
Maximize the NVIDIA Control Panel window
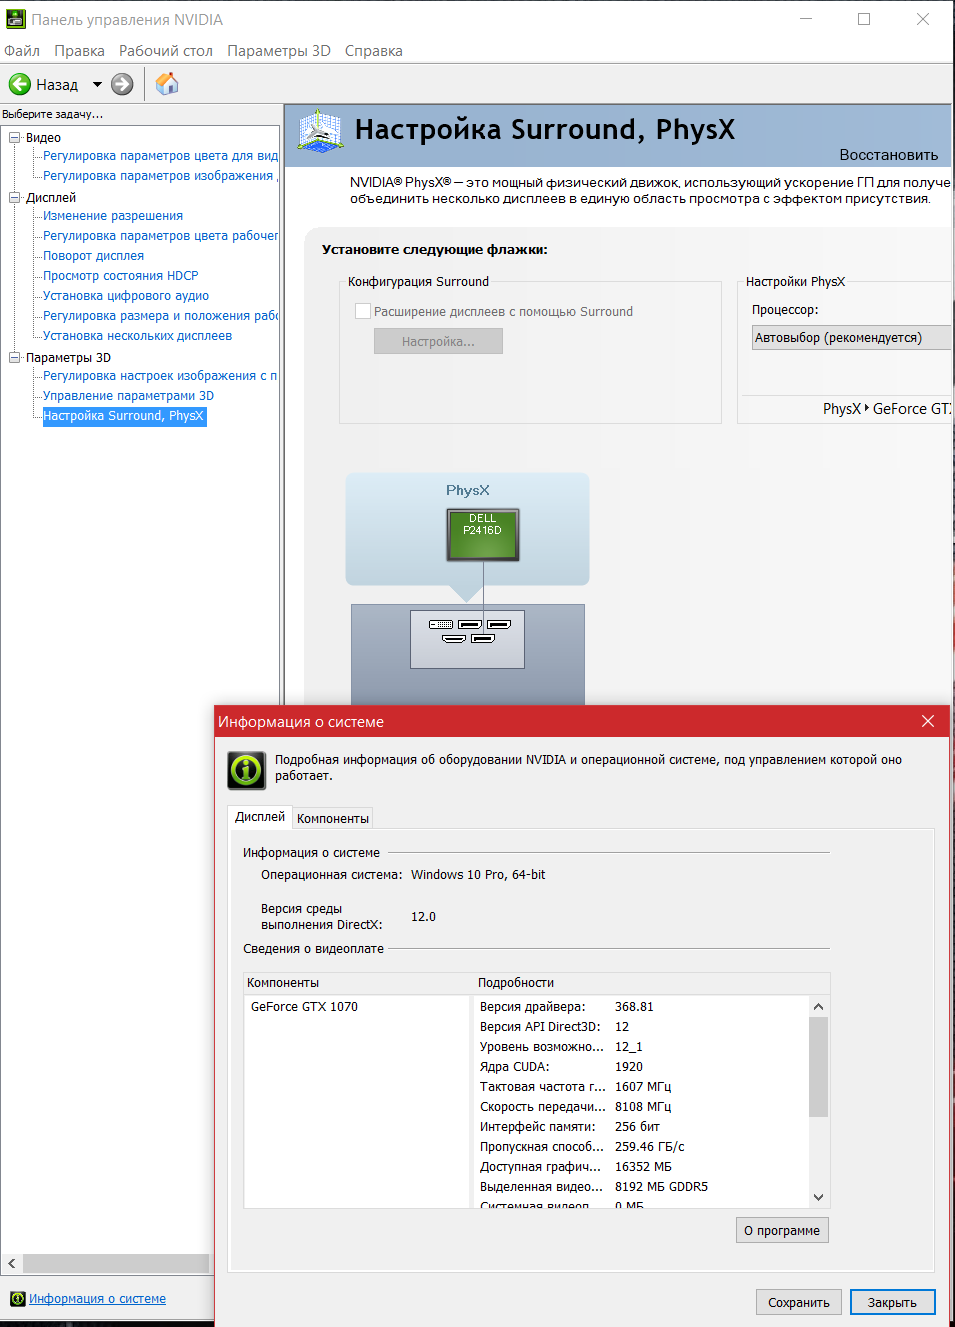pos(864,19)
